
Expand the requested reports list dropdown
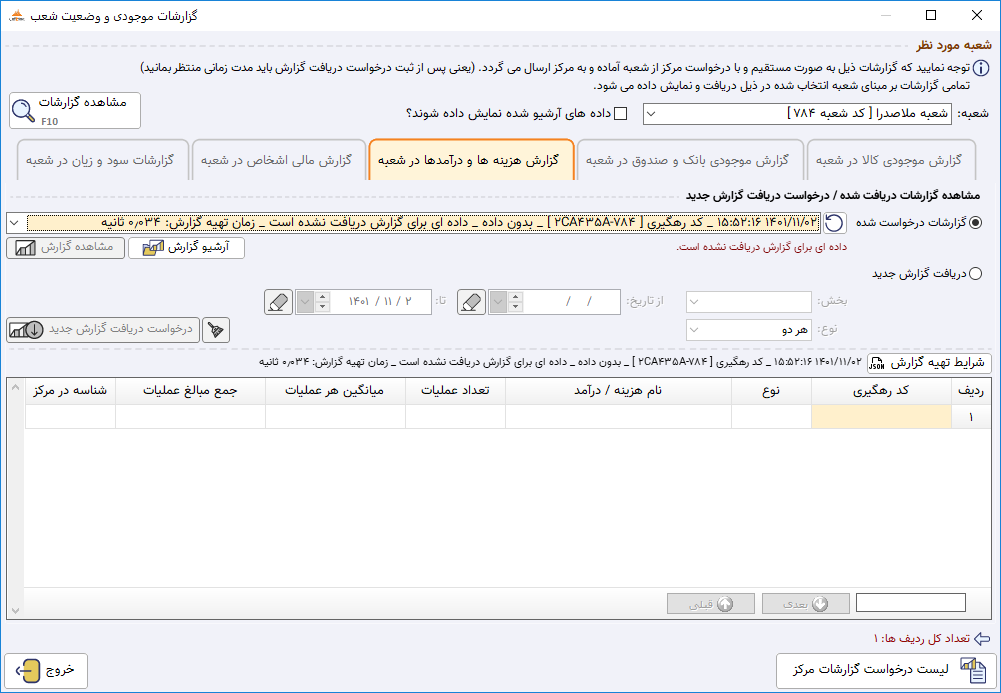click(15, 223)
